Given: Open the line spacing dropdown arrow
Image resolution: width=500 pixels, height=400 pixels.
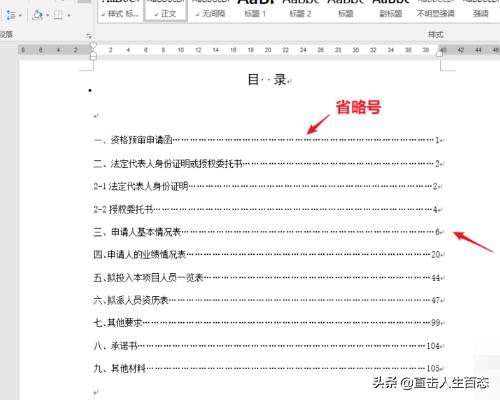Looking at the screenshot, I should click(x=20, y=15).
